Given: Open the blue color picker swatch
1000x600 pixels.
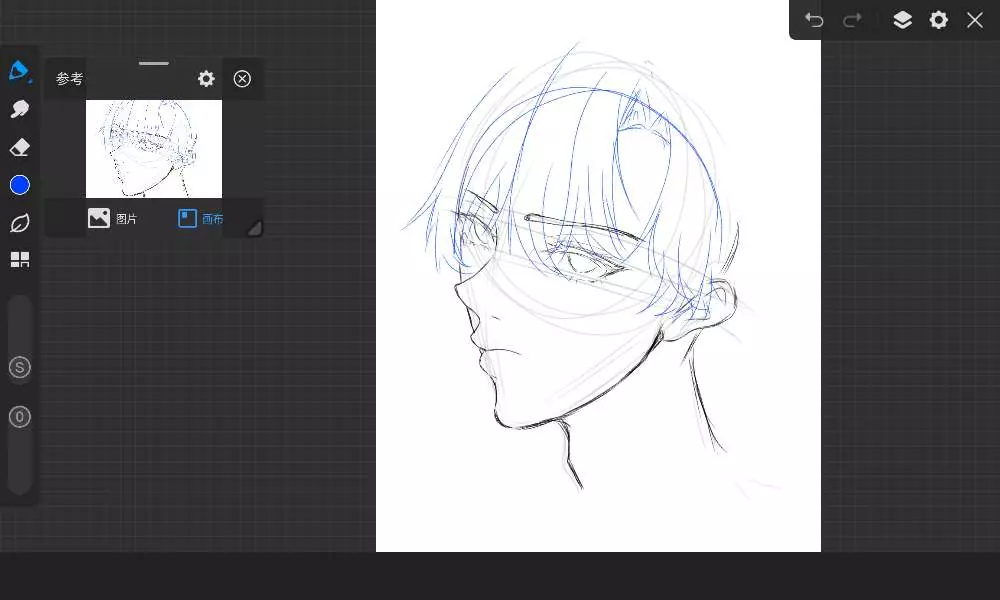Looking at the screenshot, I should (19, 185).
